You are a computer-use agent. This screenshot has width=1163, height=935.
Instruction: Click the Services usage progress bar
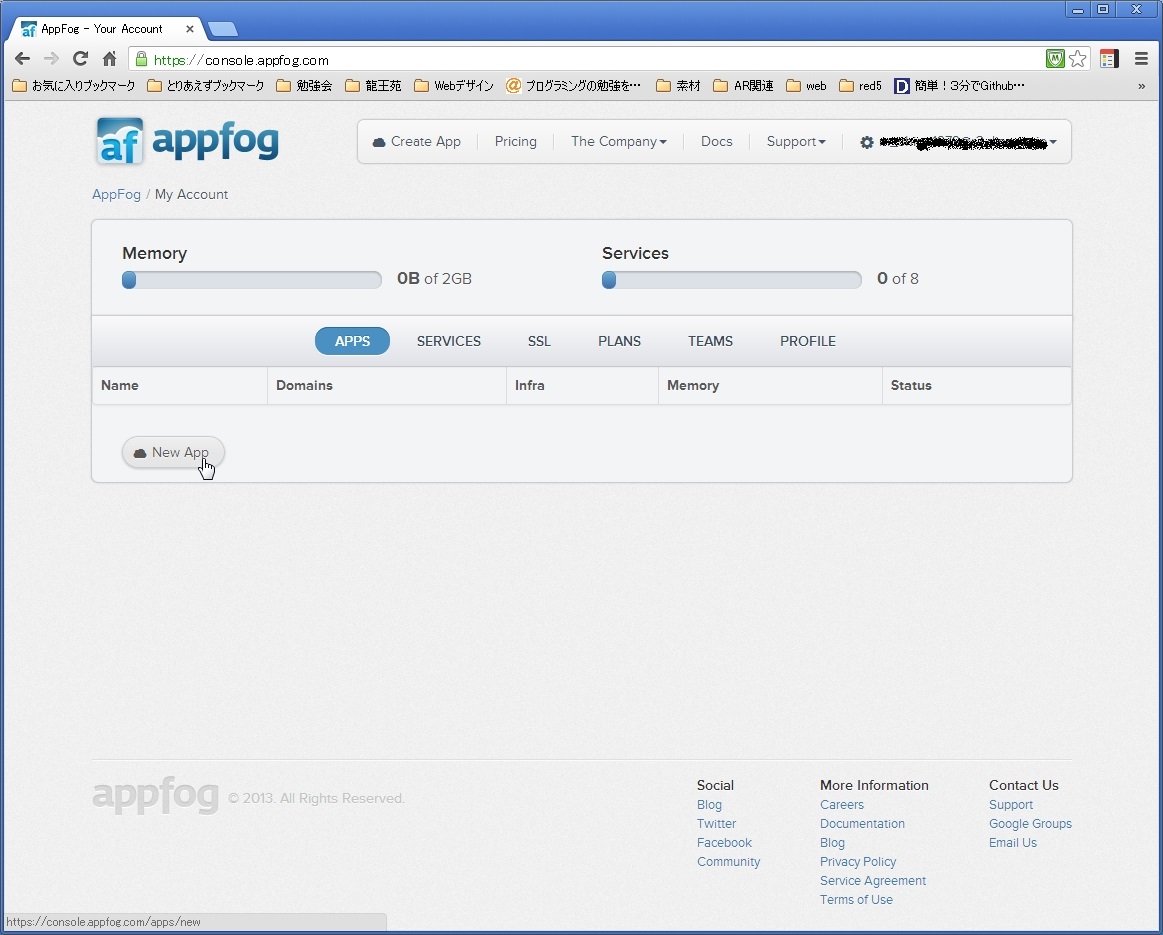[x=731, y=280]
